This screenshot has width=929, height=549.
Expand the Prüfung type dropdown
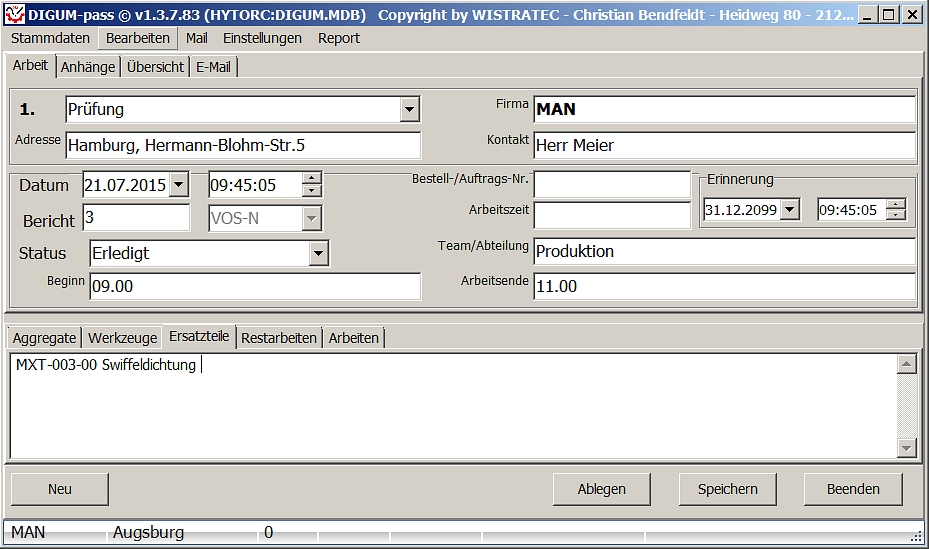click(409, 109)
